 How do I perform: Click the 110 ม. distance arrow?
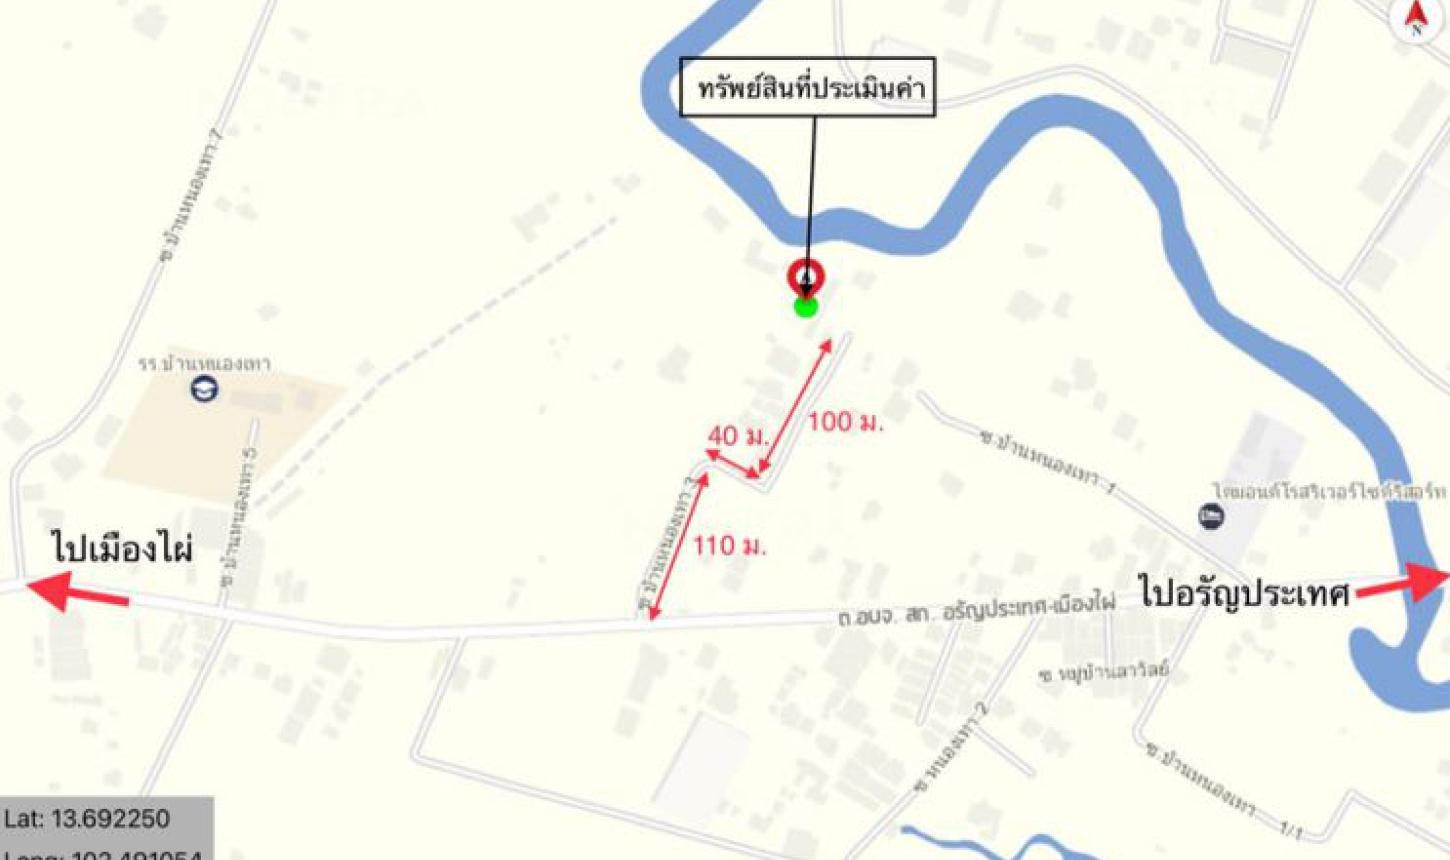click(x=679, y=546)
